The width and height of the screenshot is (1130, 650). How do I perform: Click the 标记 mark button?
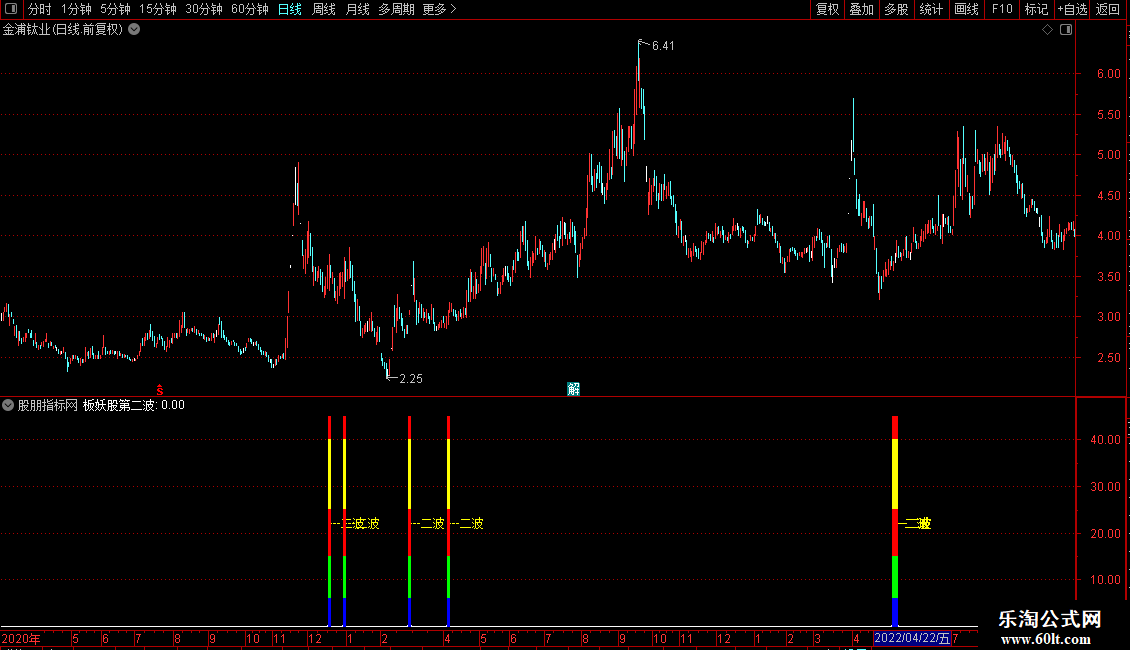click(1036, 9)
